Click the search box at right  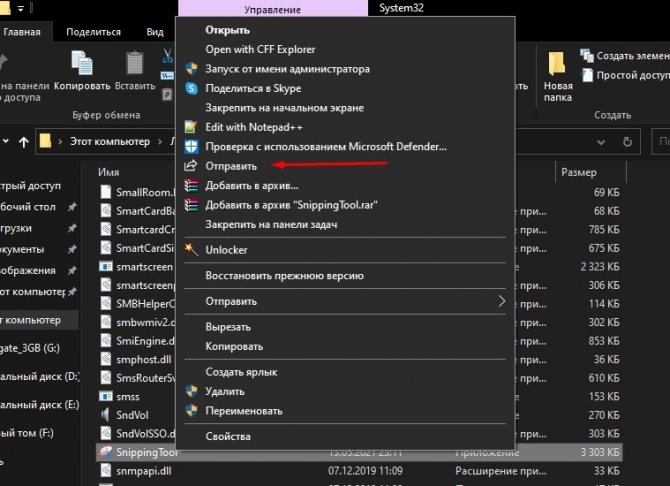(x=660, y=141)
